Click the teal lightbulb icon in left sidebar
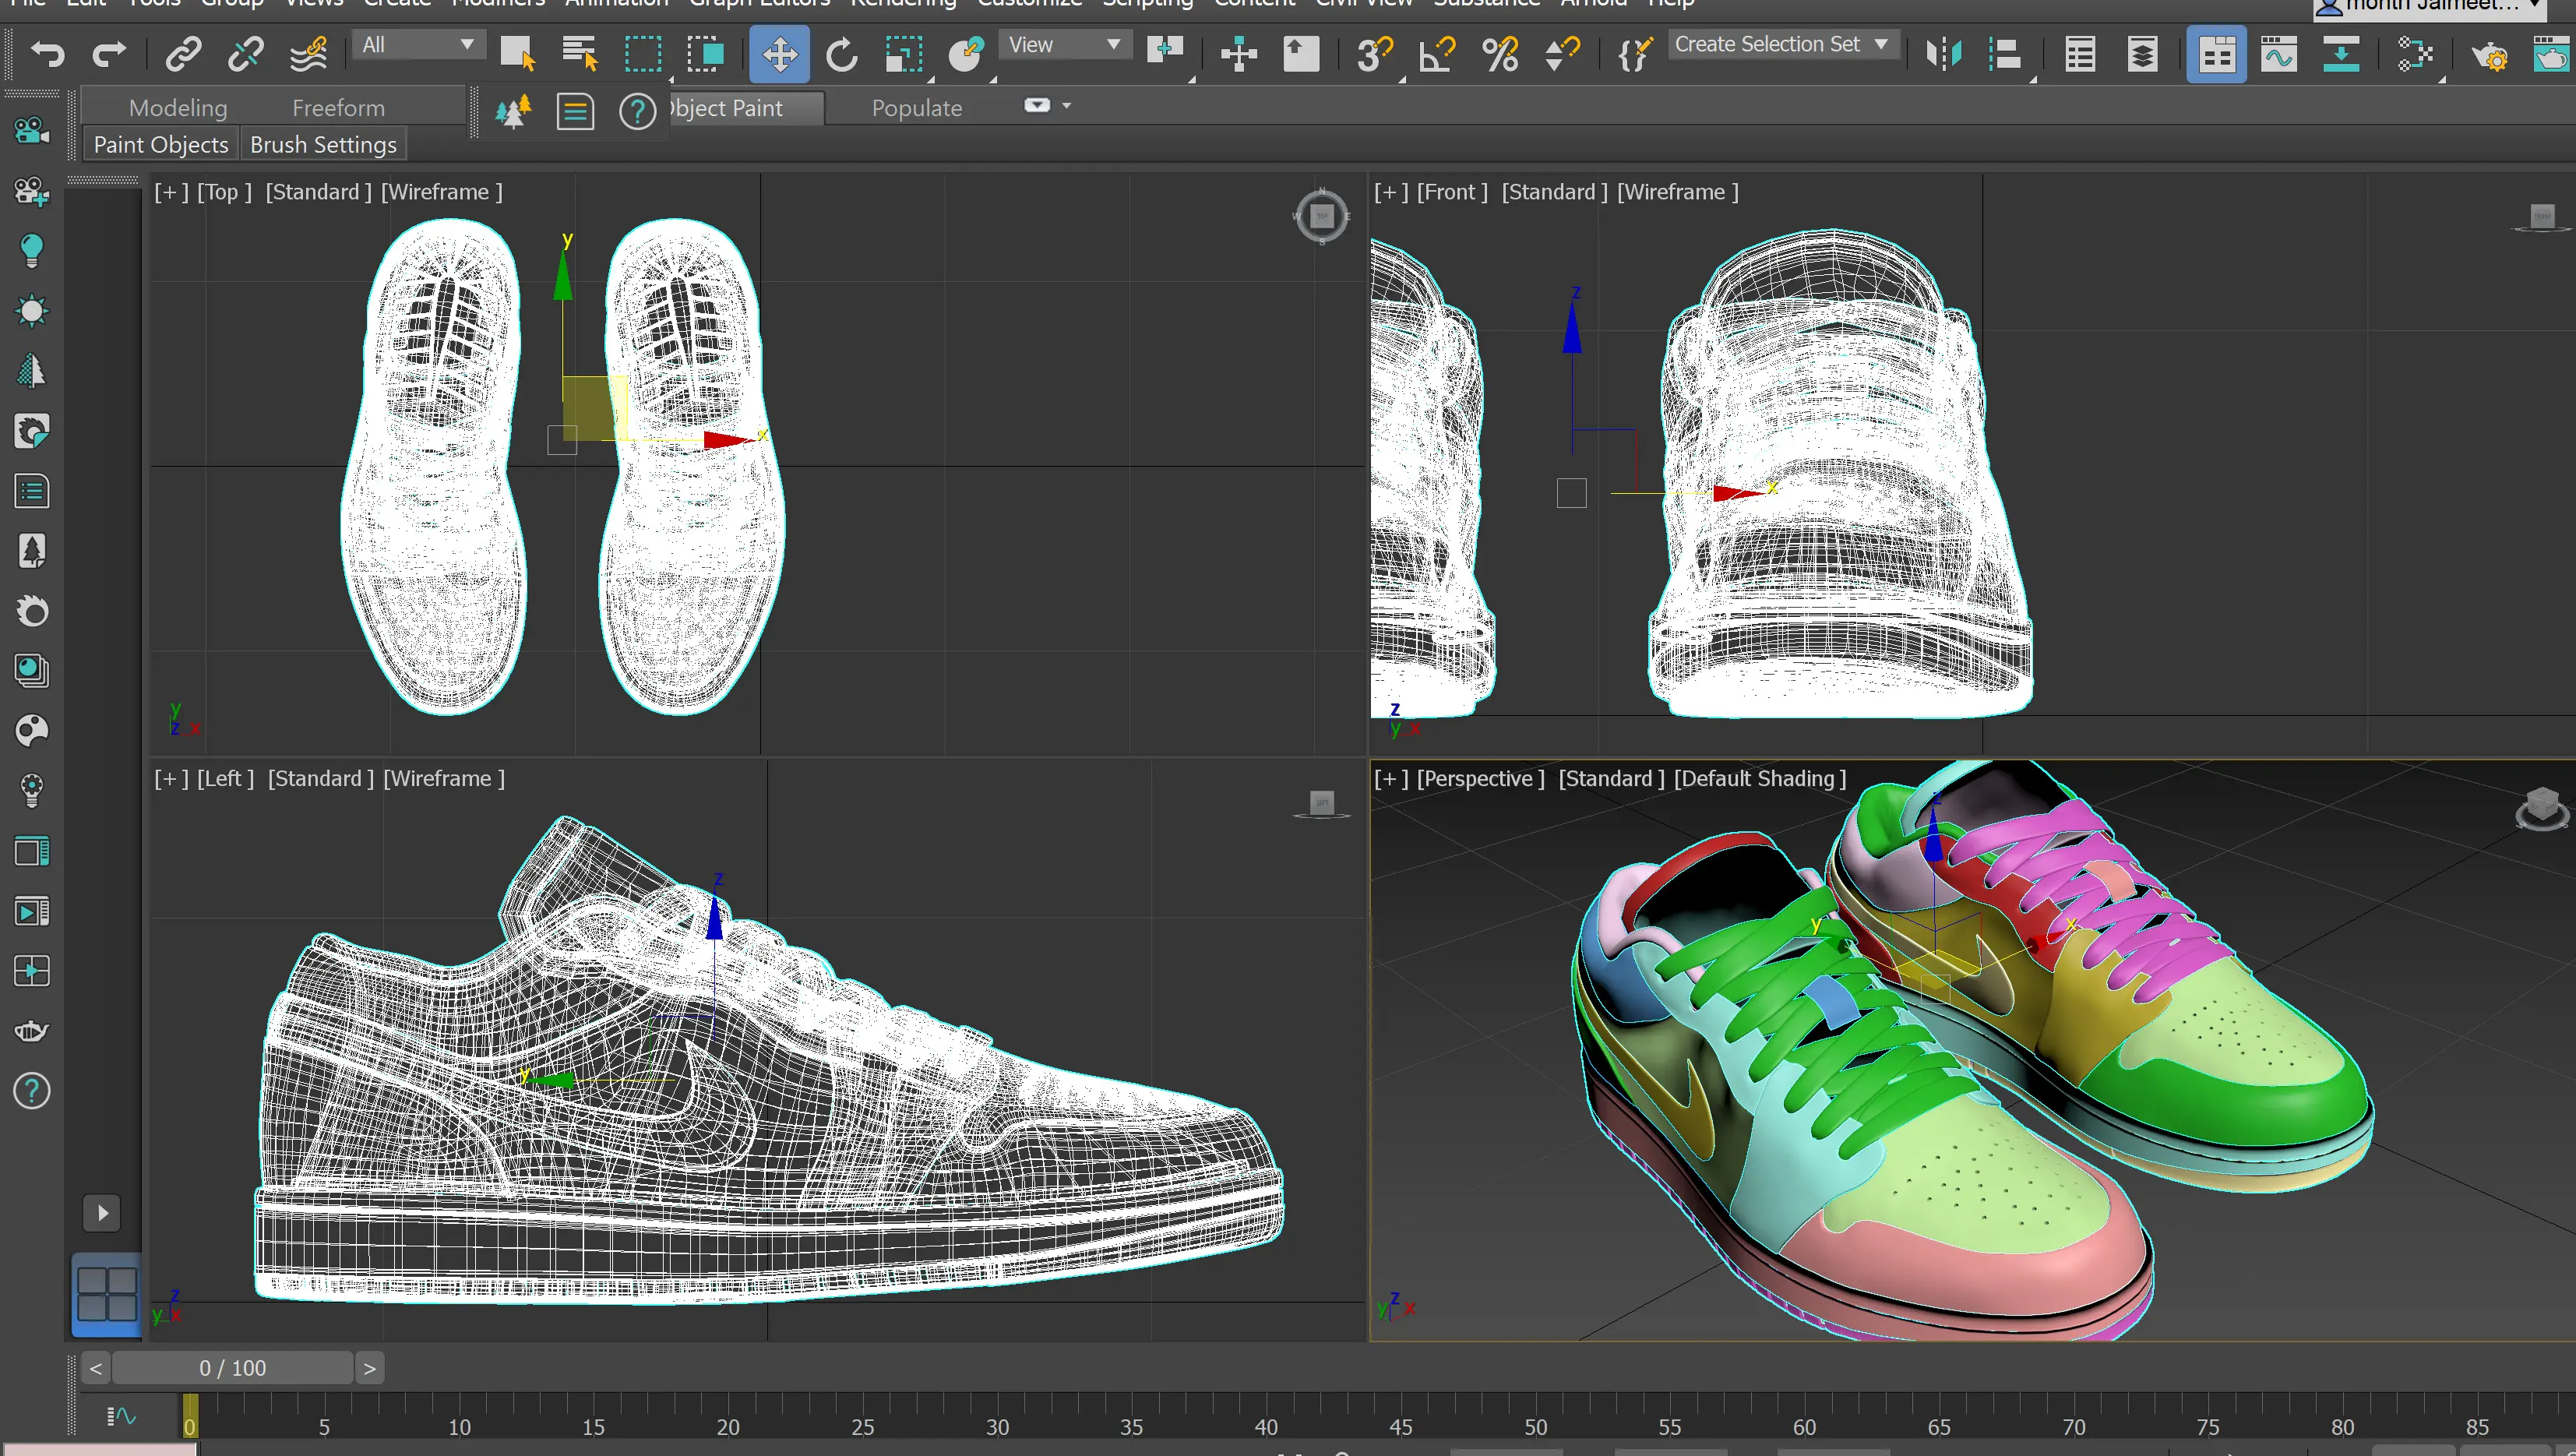Screen dimensions: 2576x1456 (32, 250)
